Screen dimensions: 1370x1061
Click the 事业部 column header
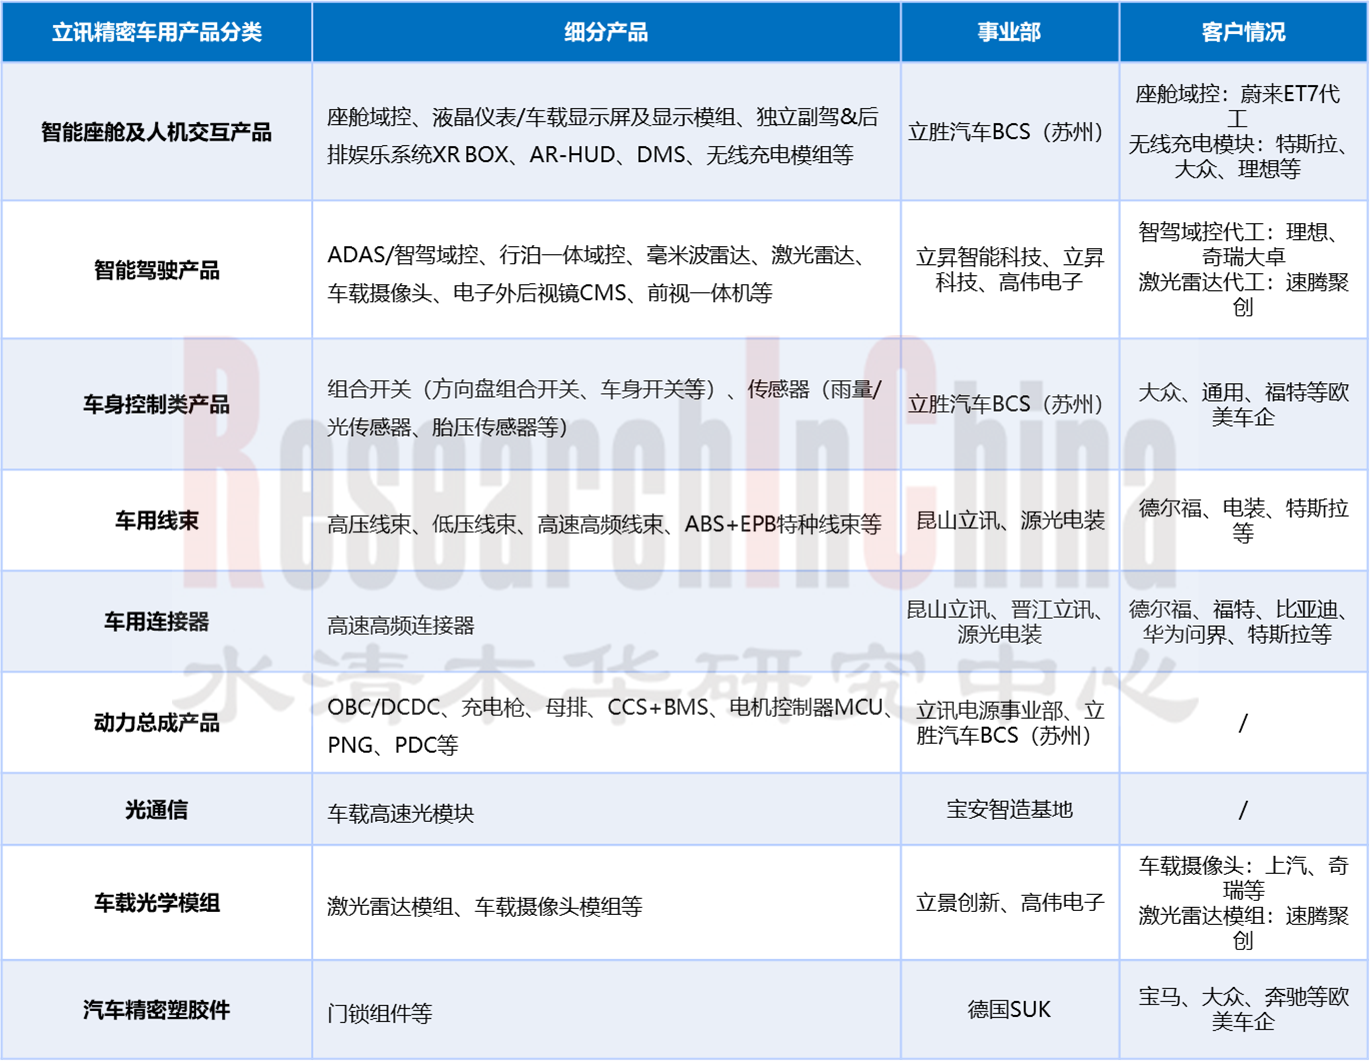1009,32
